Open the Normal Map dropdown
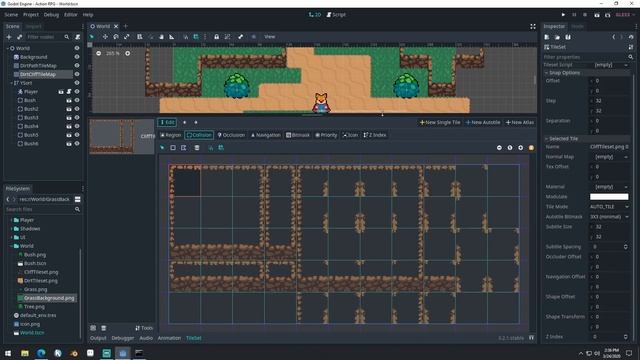The height and width of the screenshot is (360, 640). click(x=609, y=157)
